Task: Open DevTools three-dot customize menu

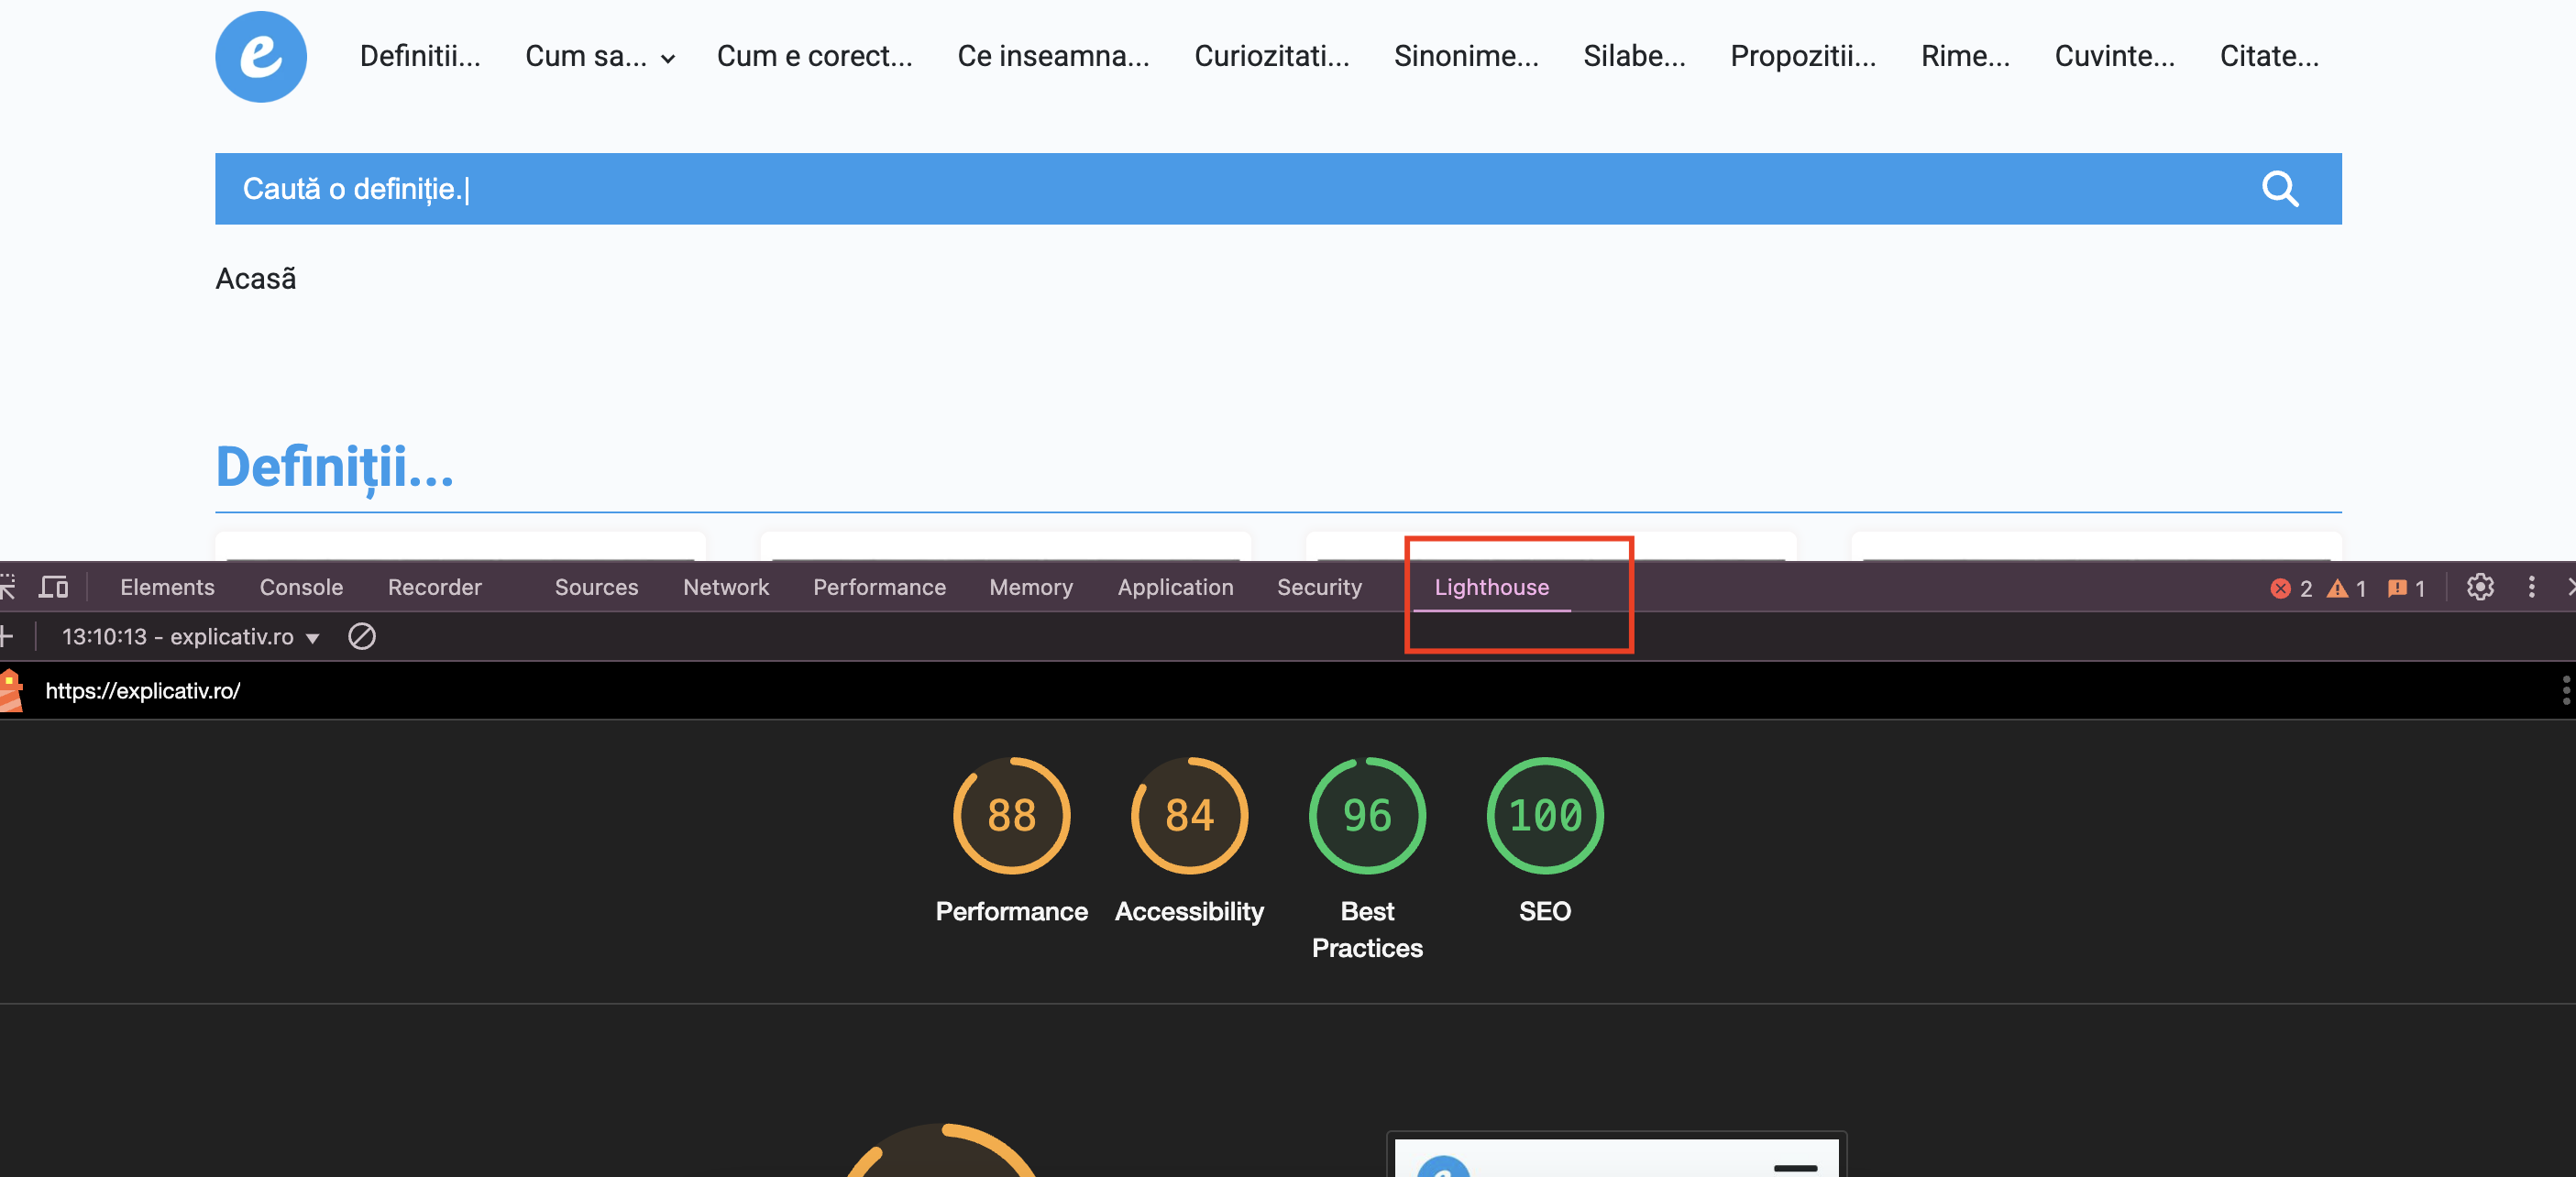Action: 2532,587
